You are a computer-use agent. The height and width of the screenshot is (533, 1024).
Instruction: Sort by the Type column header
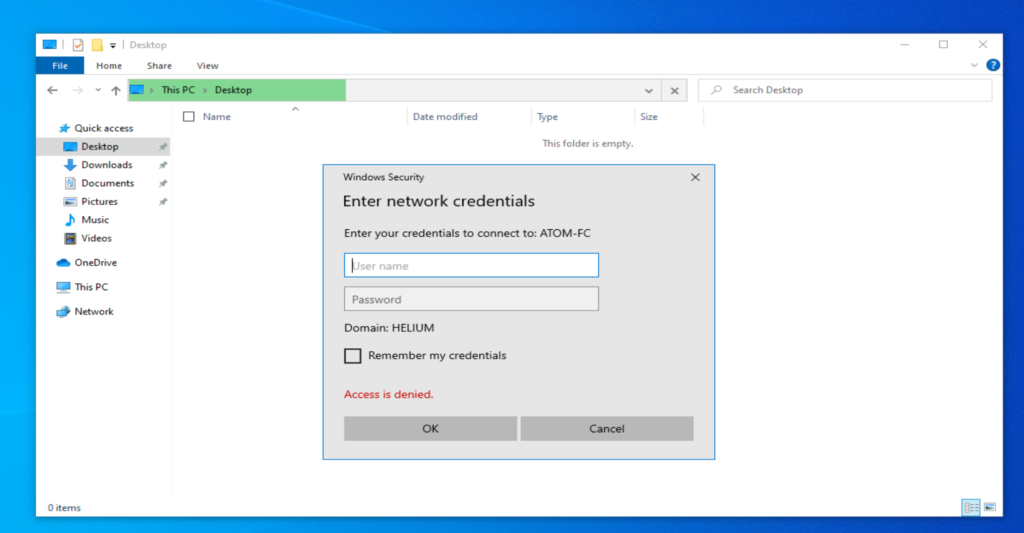click(547, 117)
